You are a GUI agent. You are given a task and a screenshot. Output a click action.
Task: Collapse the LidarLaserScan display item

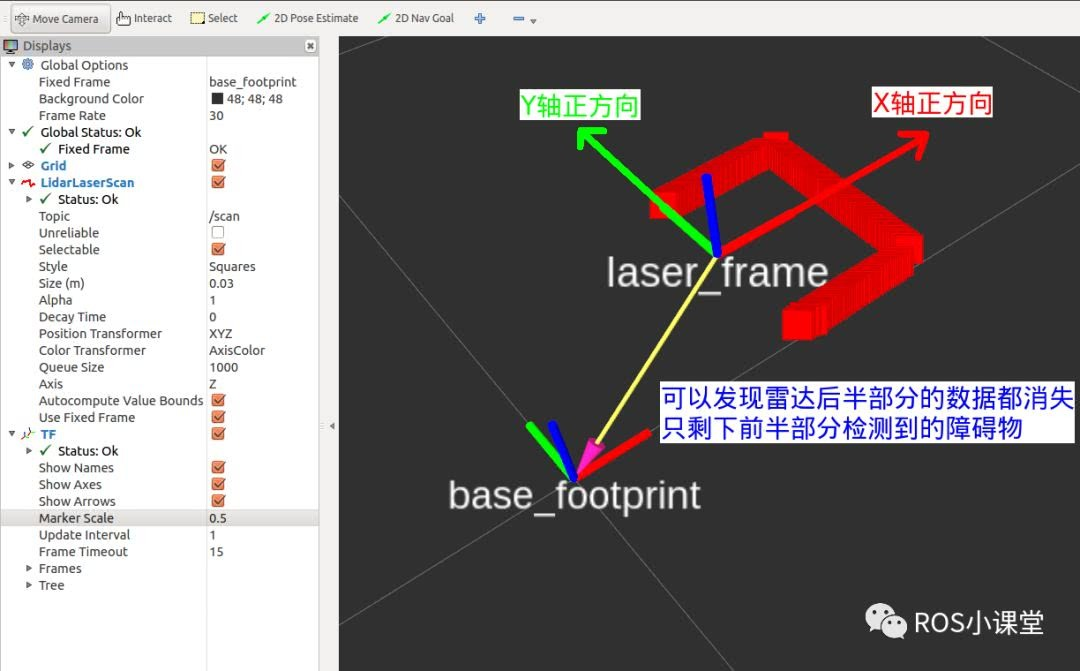pyautogui.click(x=12, y=182)
